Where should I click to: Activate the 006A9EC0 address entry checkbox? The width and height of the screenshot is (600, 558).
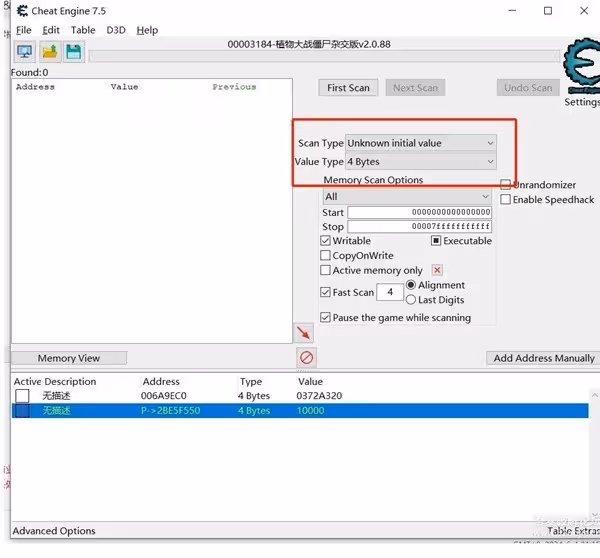click(22, 396)
